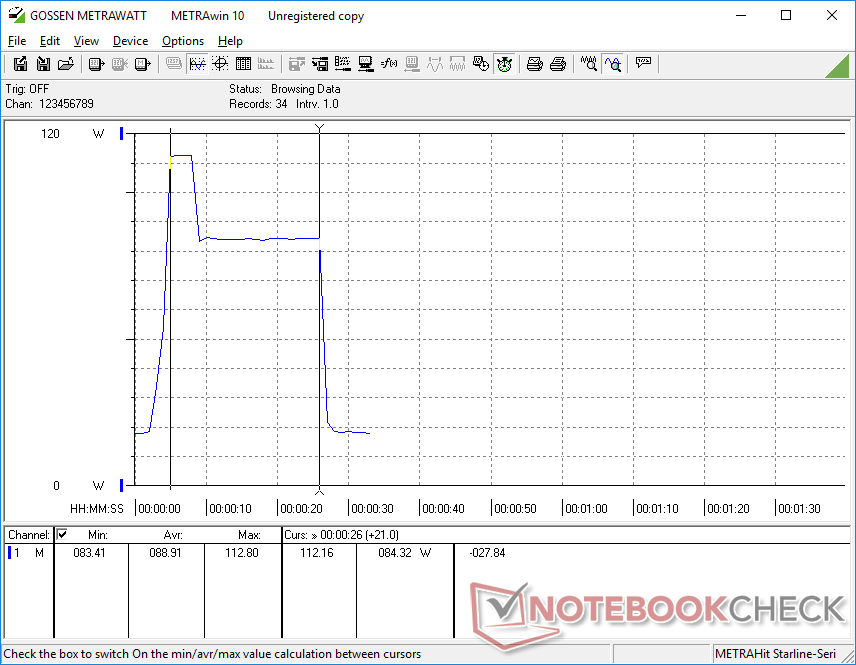This screenshot has height=665, width=856.
Task: Click the grayed meter-under-display icon
Action: pos(412,64)
